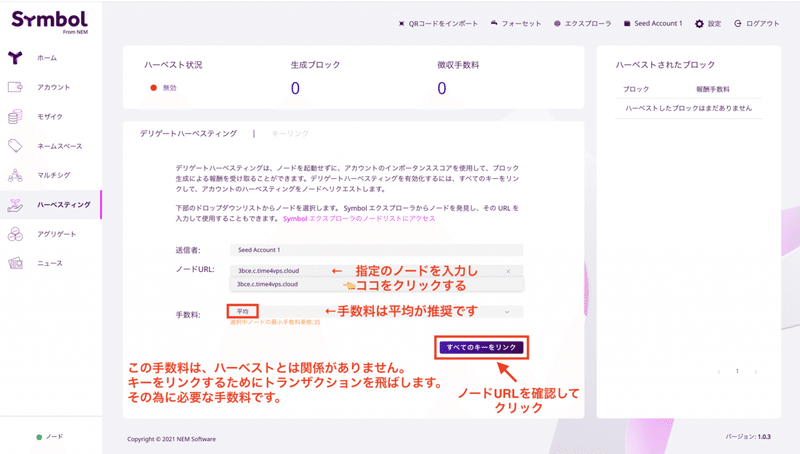Click Copyright 2021 NEM Software text
The width and height of the screenshot is (800, 454).
coord(171,439)
